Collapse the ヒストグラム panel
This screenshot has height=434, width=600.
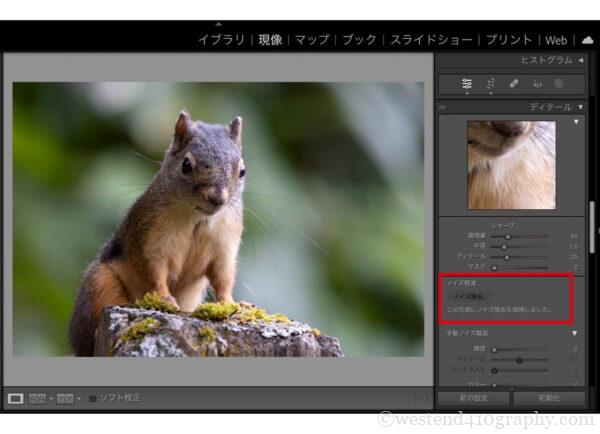580,61
